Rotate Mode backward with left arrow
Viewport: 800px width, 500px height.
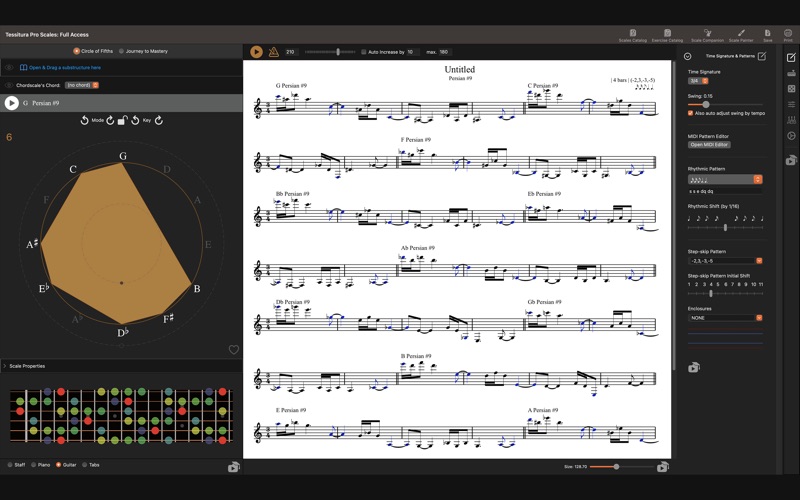pyautogui.click(x=85, y=120)
